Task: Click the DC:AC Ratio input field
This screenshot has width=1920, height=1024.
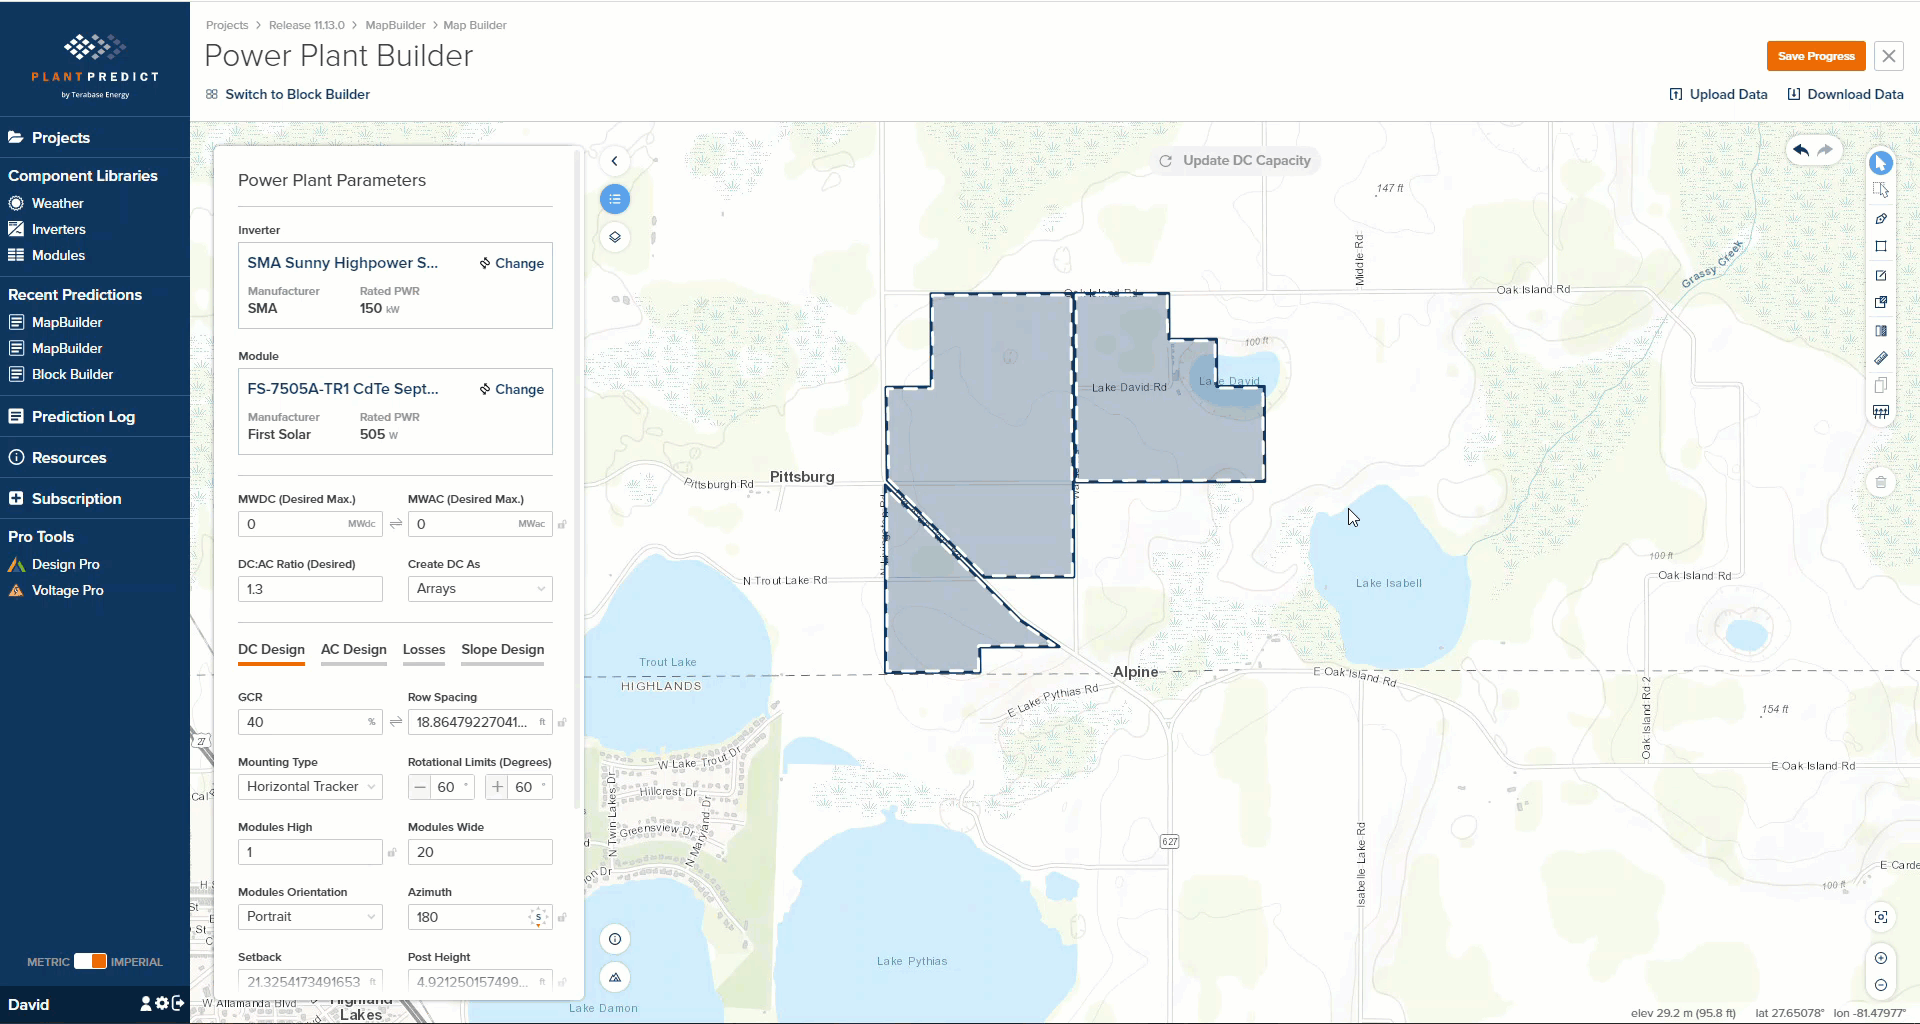Action: click(x=310, y=589)
